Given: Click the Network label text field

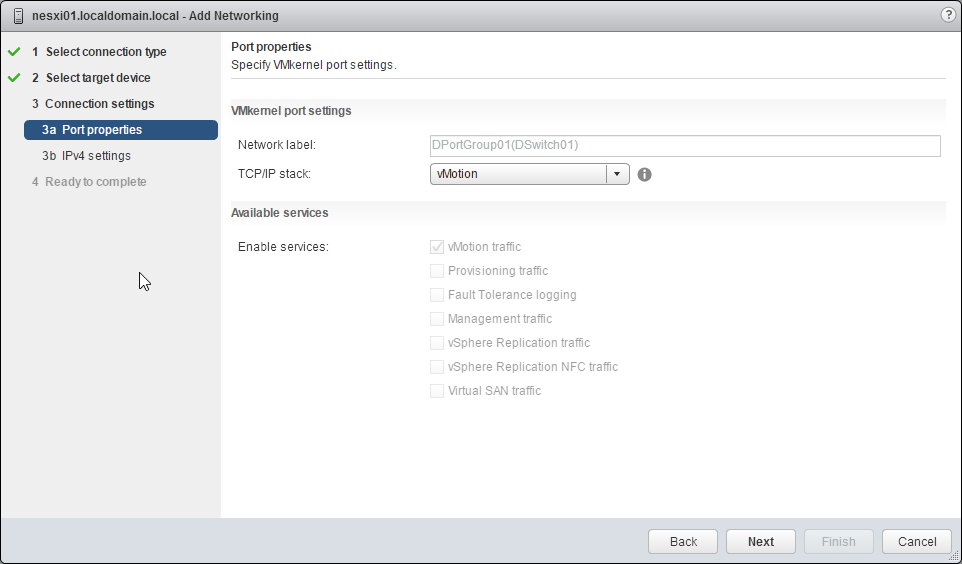Looking at the screenshot, I should (x=685, y=146).
